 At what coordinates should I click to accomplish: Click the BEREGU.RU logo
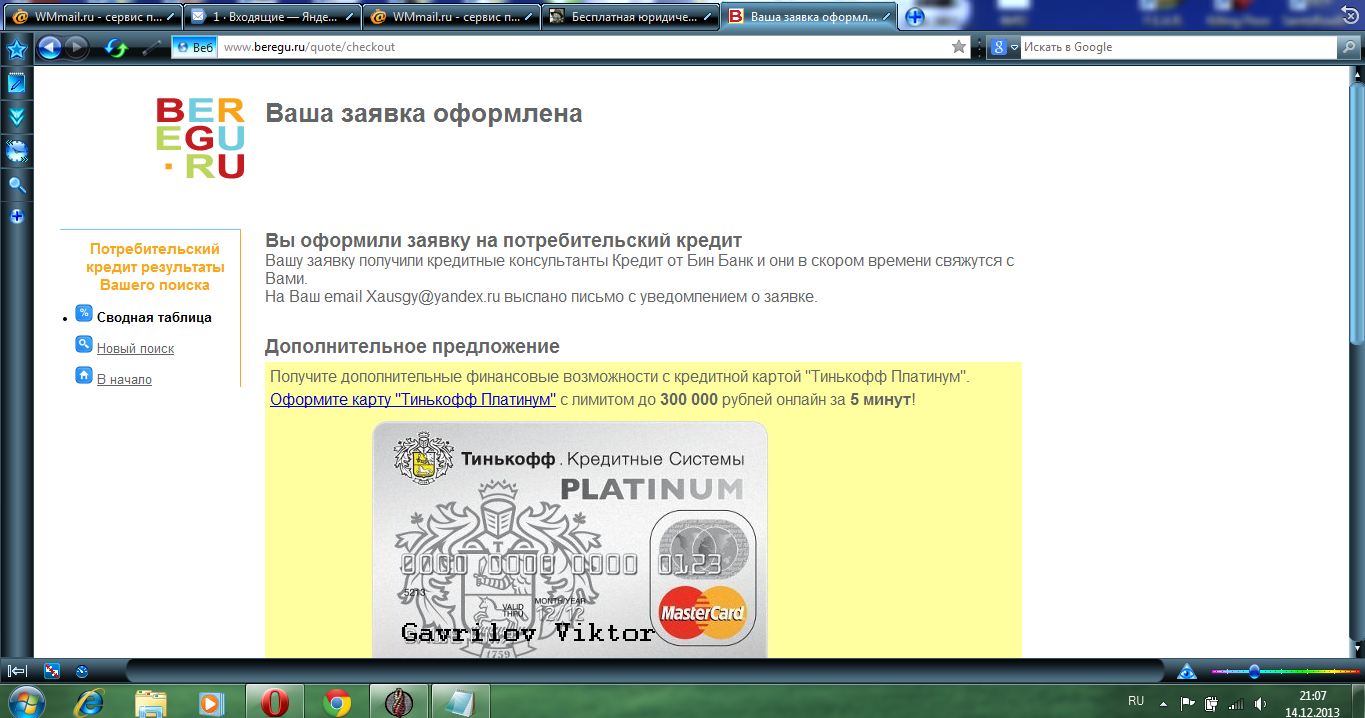[x=200, y=138]
